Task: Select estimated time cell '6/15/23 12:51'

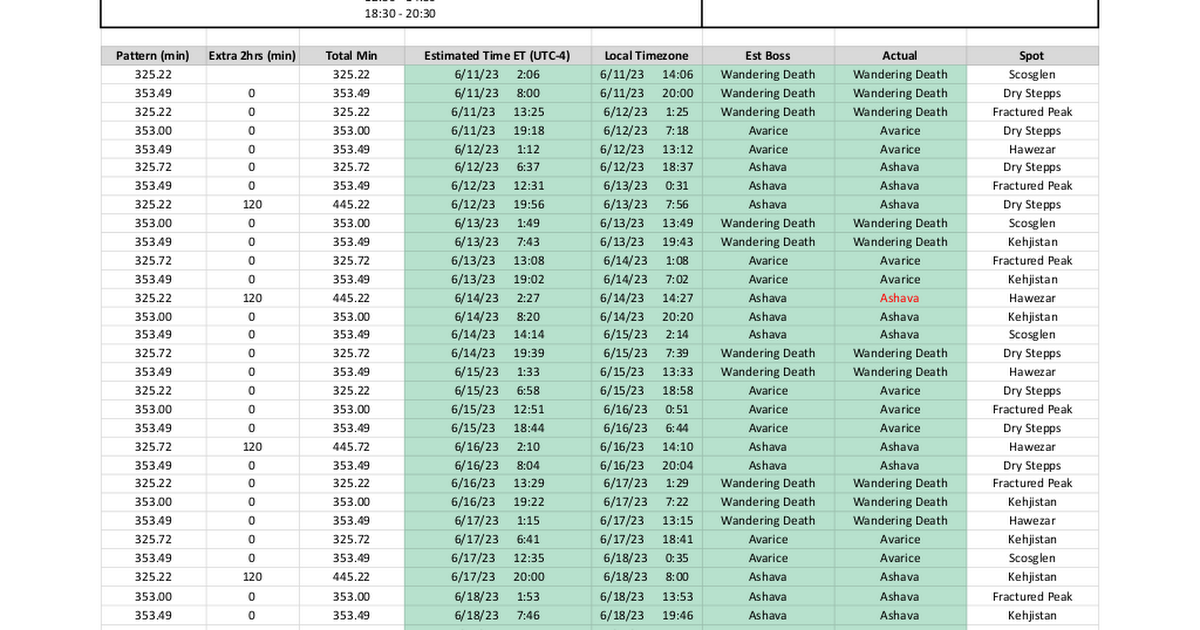Action: (497, 409)
